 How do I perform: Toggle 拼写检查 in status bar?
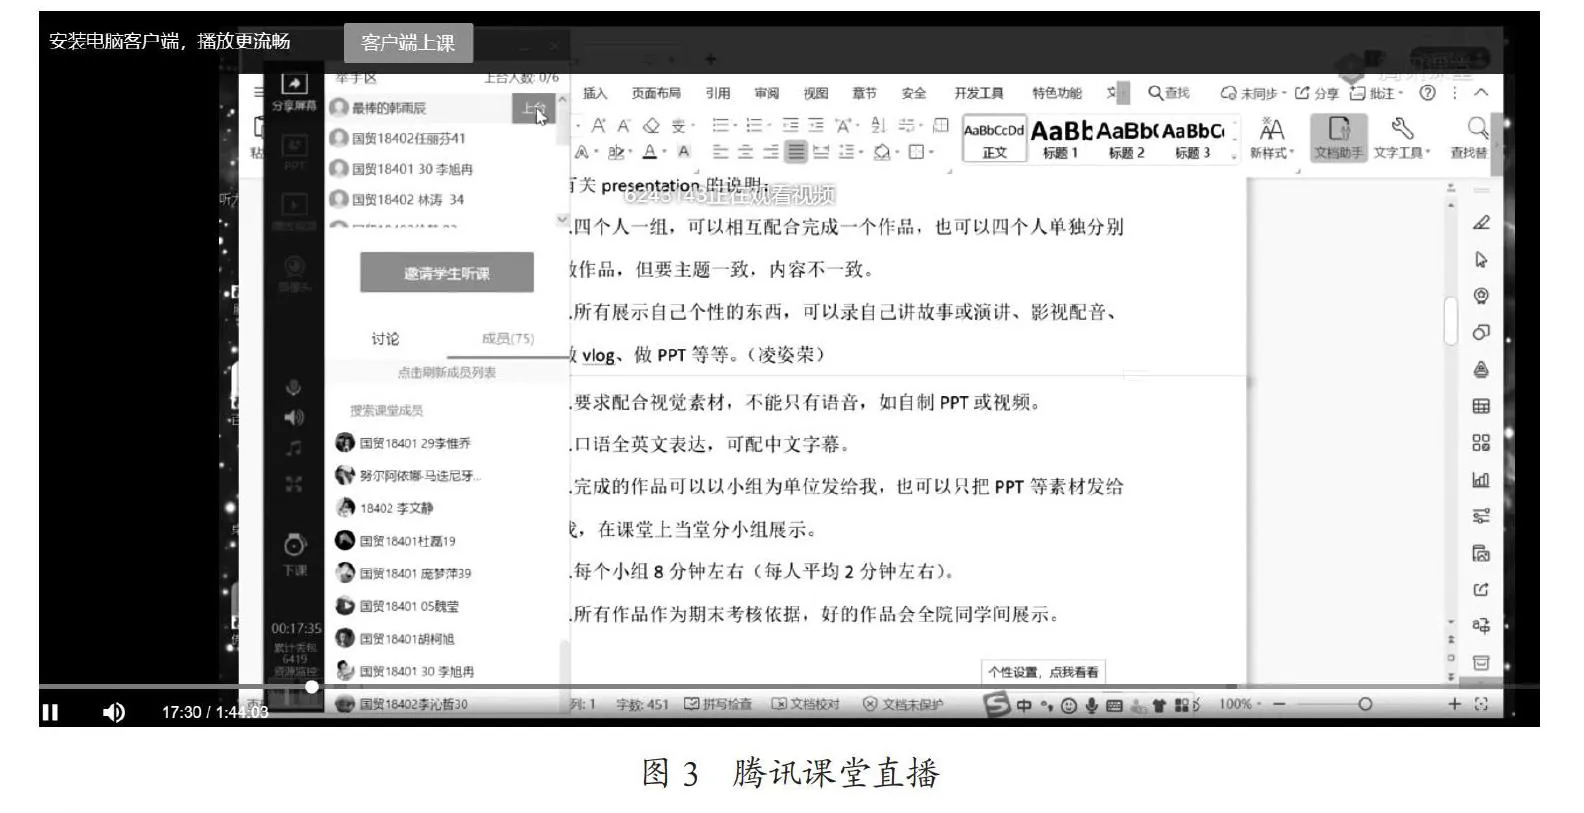point(718,704)
